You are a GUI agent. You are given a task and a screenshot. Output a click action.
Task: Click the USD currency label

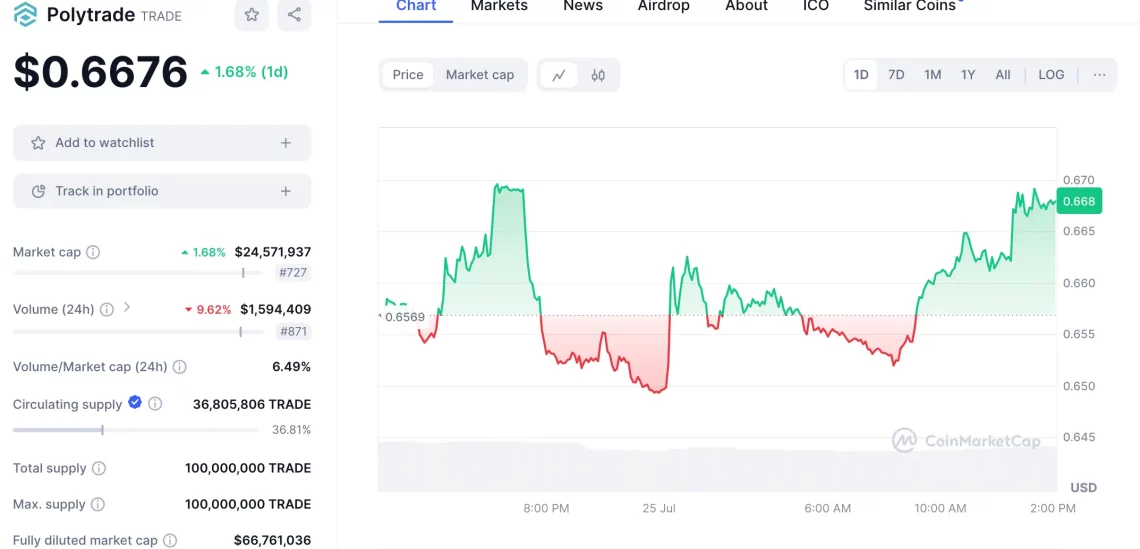pos(1083,487)
